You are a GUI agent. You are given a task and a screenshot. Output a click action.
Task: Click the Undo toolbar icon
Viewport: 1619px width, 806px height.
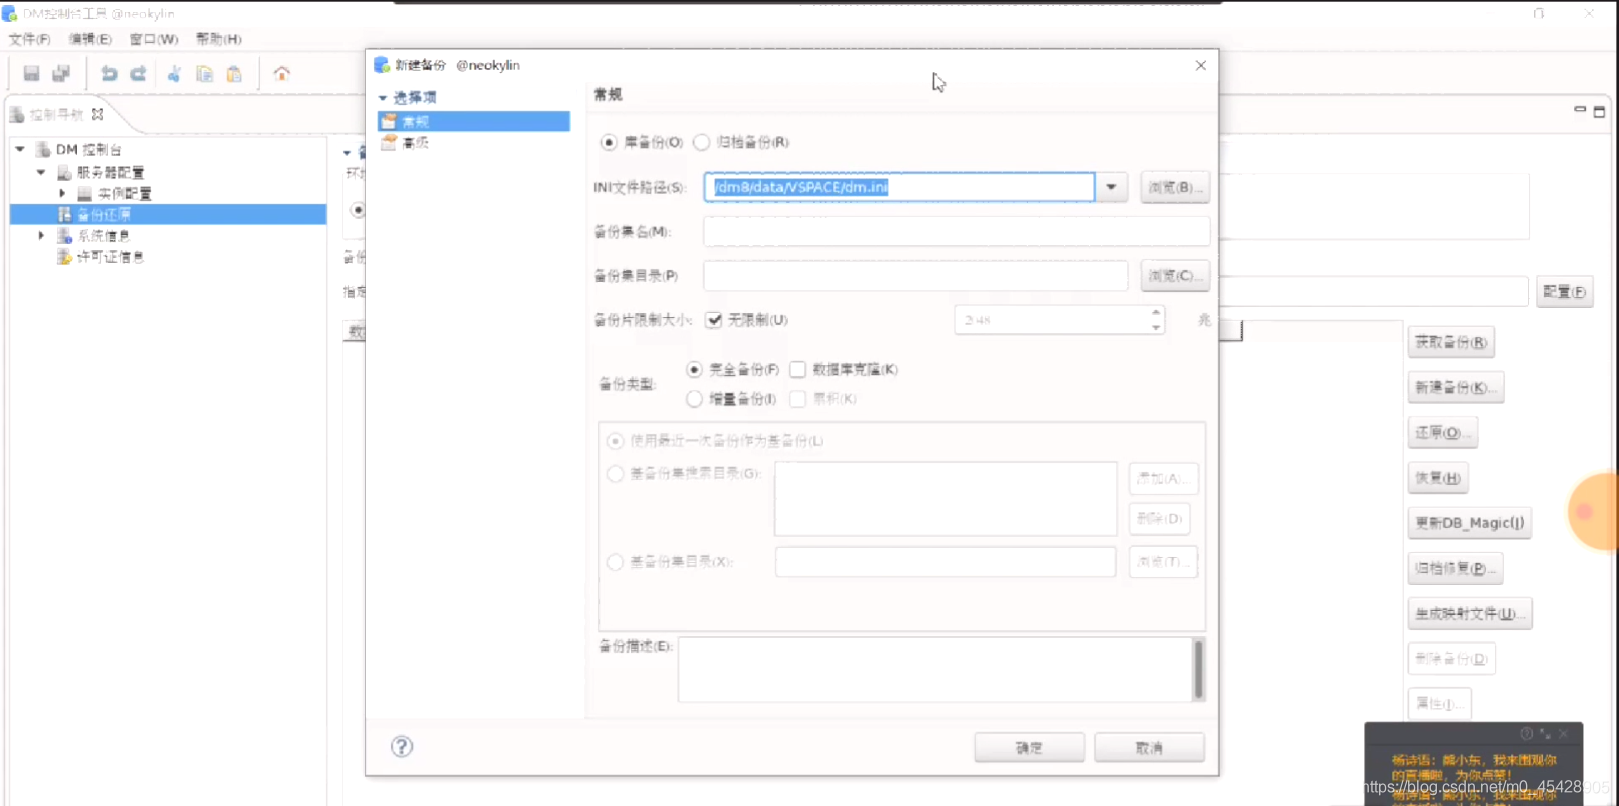click(x=109, y=74)
